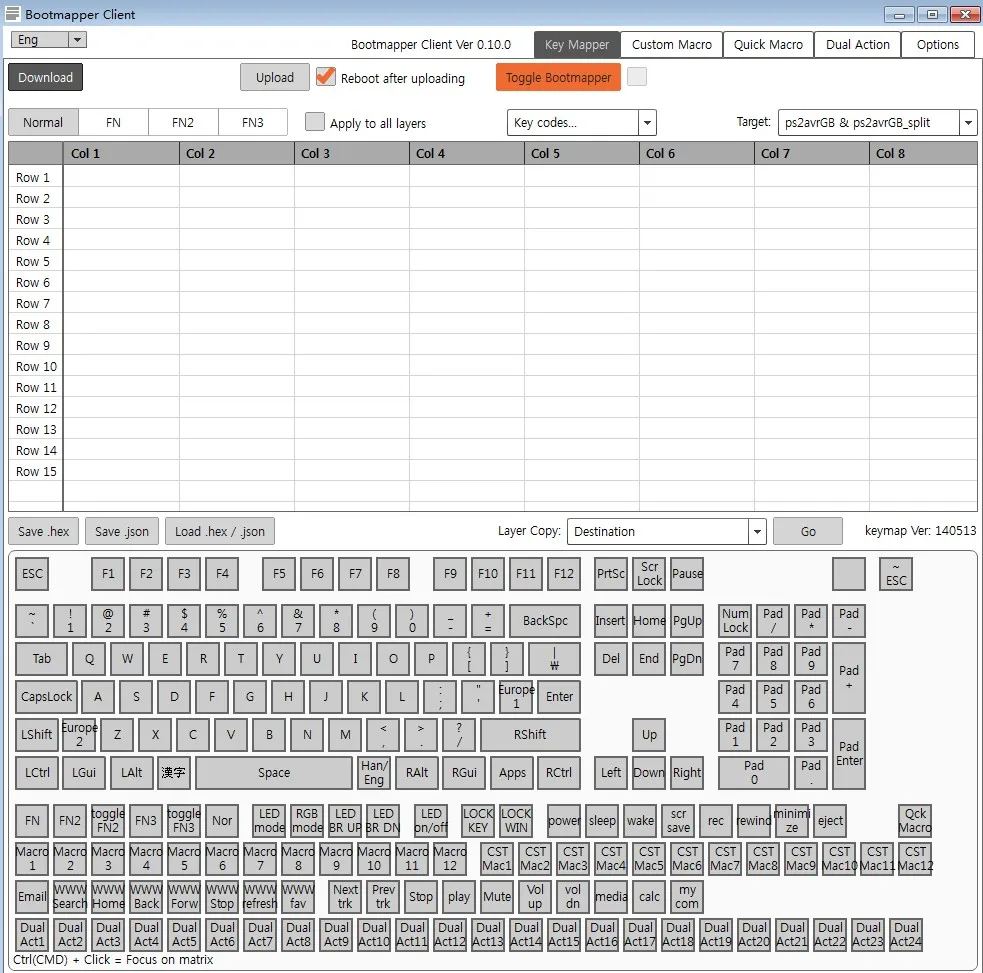Viewport: 983px width, 973px height.
Task: Select the RShift key
Action: point(530,734)
